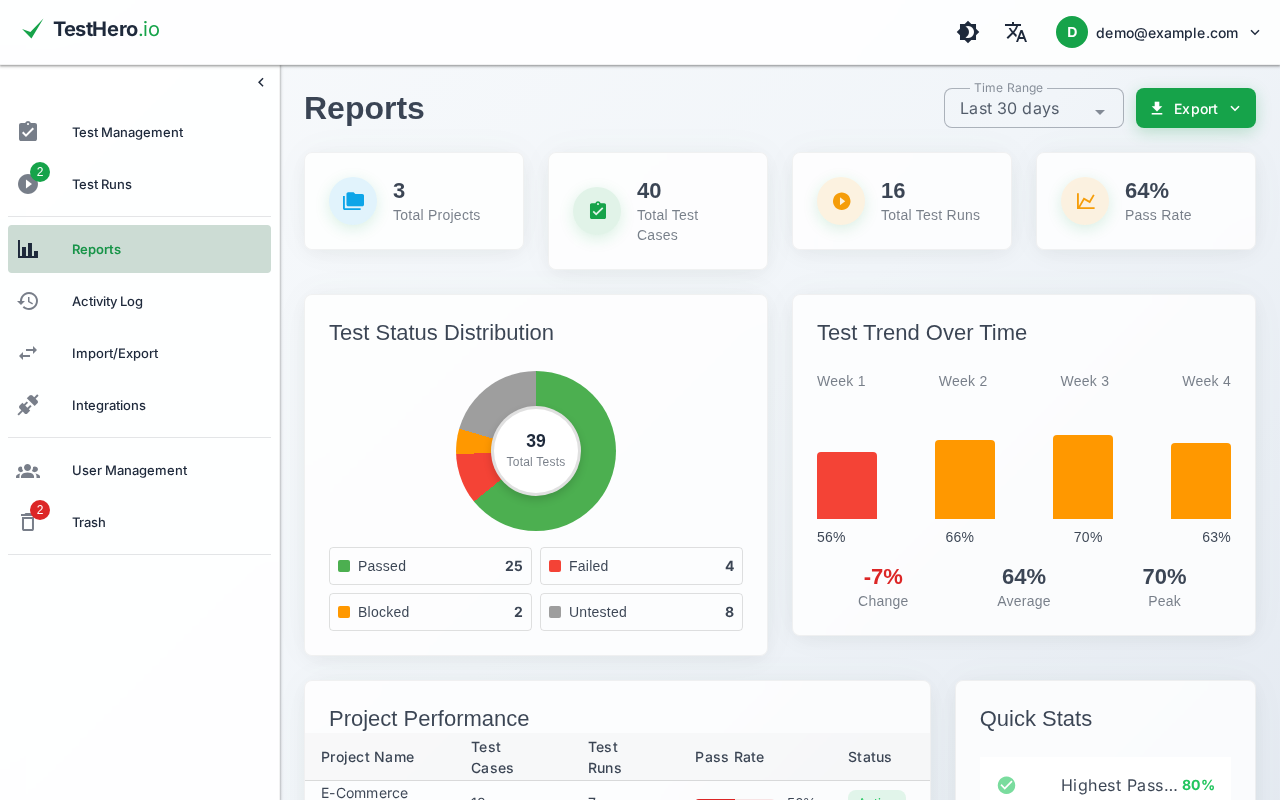Viewport: 1280px width, 800px height.
Task: Click the Import/Export arrows icon
Action: (x=28, y=353)
